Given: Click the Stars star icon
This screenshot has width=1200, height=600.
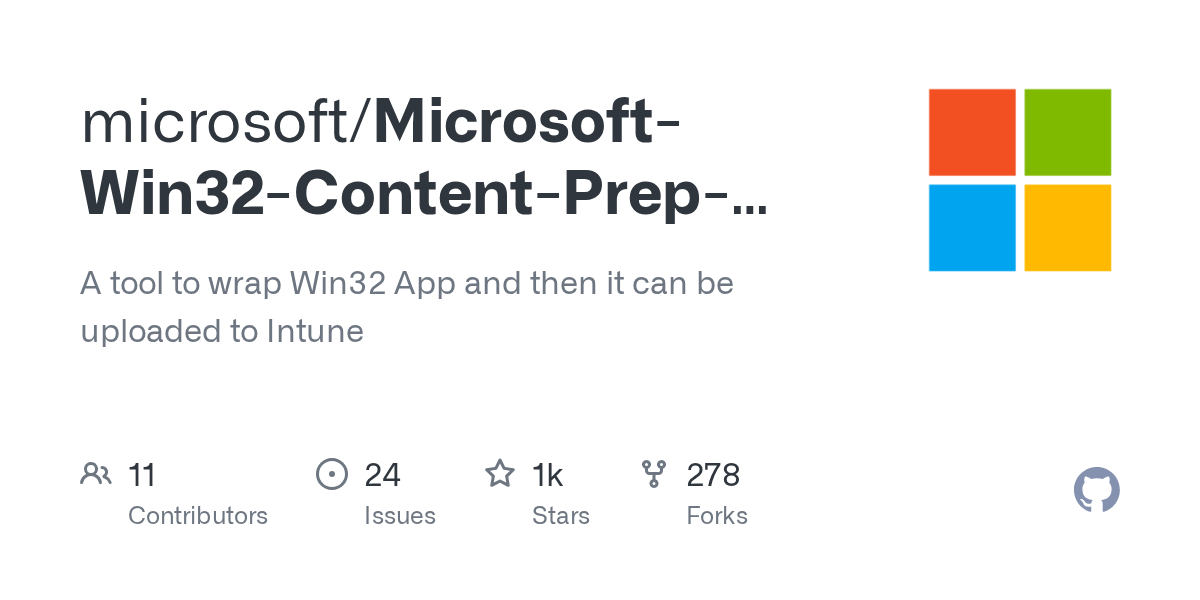Looking at the screenshot, I should click(x=499, y=474).
